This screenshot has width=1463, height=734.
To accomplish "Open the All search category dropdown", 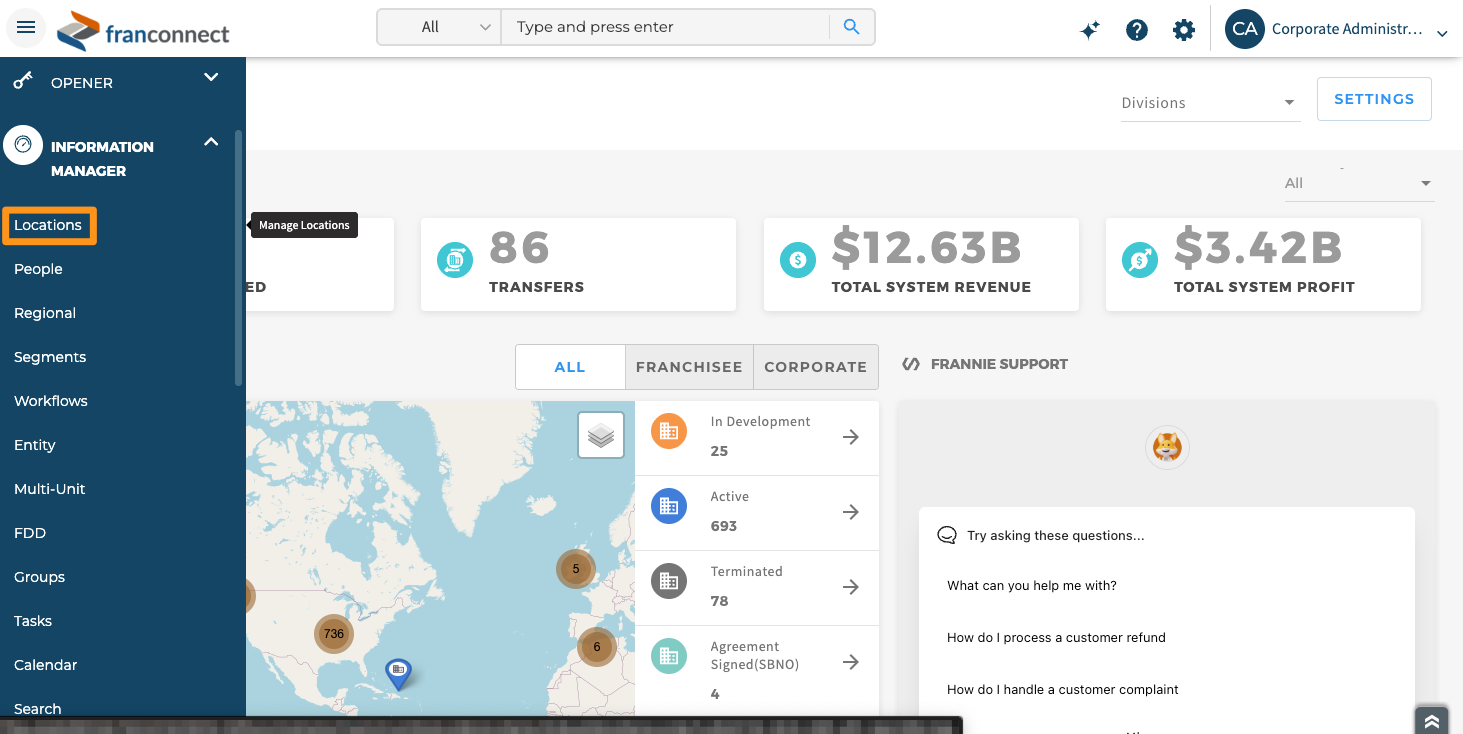I will (440, 27).
